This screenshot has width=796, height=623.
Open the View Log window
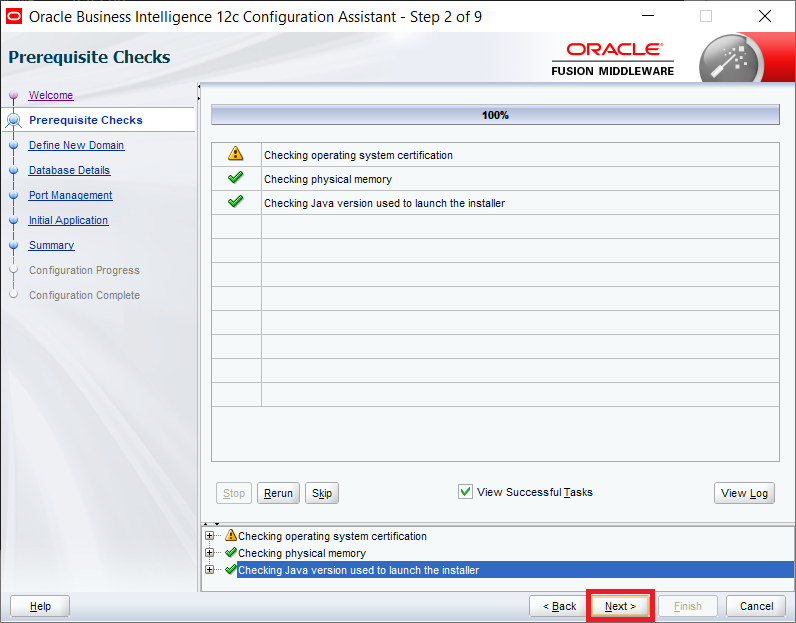(744, 493)
